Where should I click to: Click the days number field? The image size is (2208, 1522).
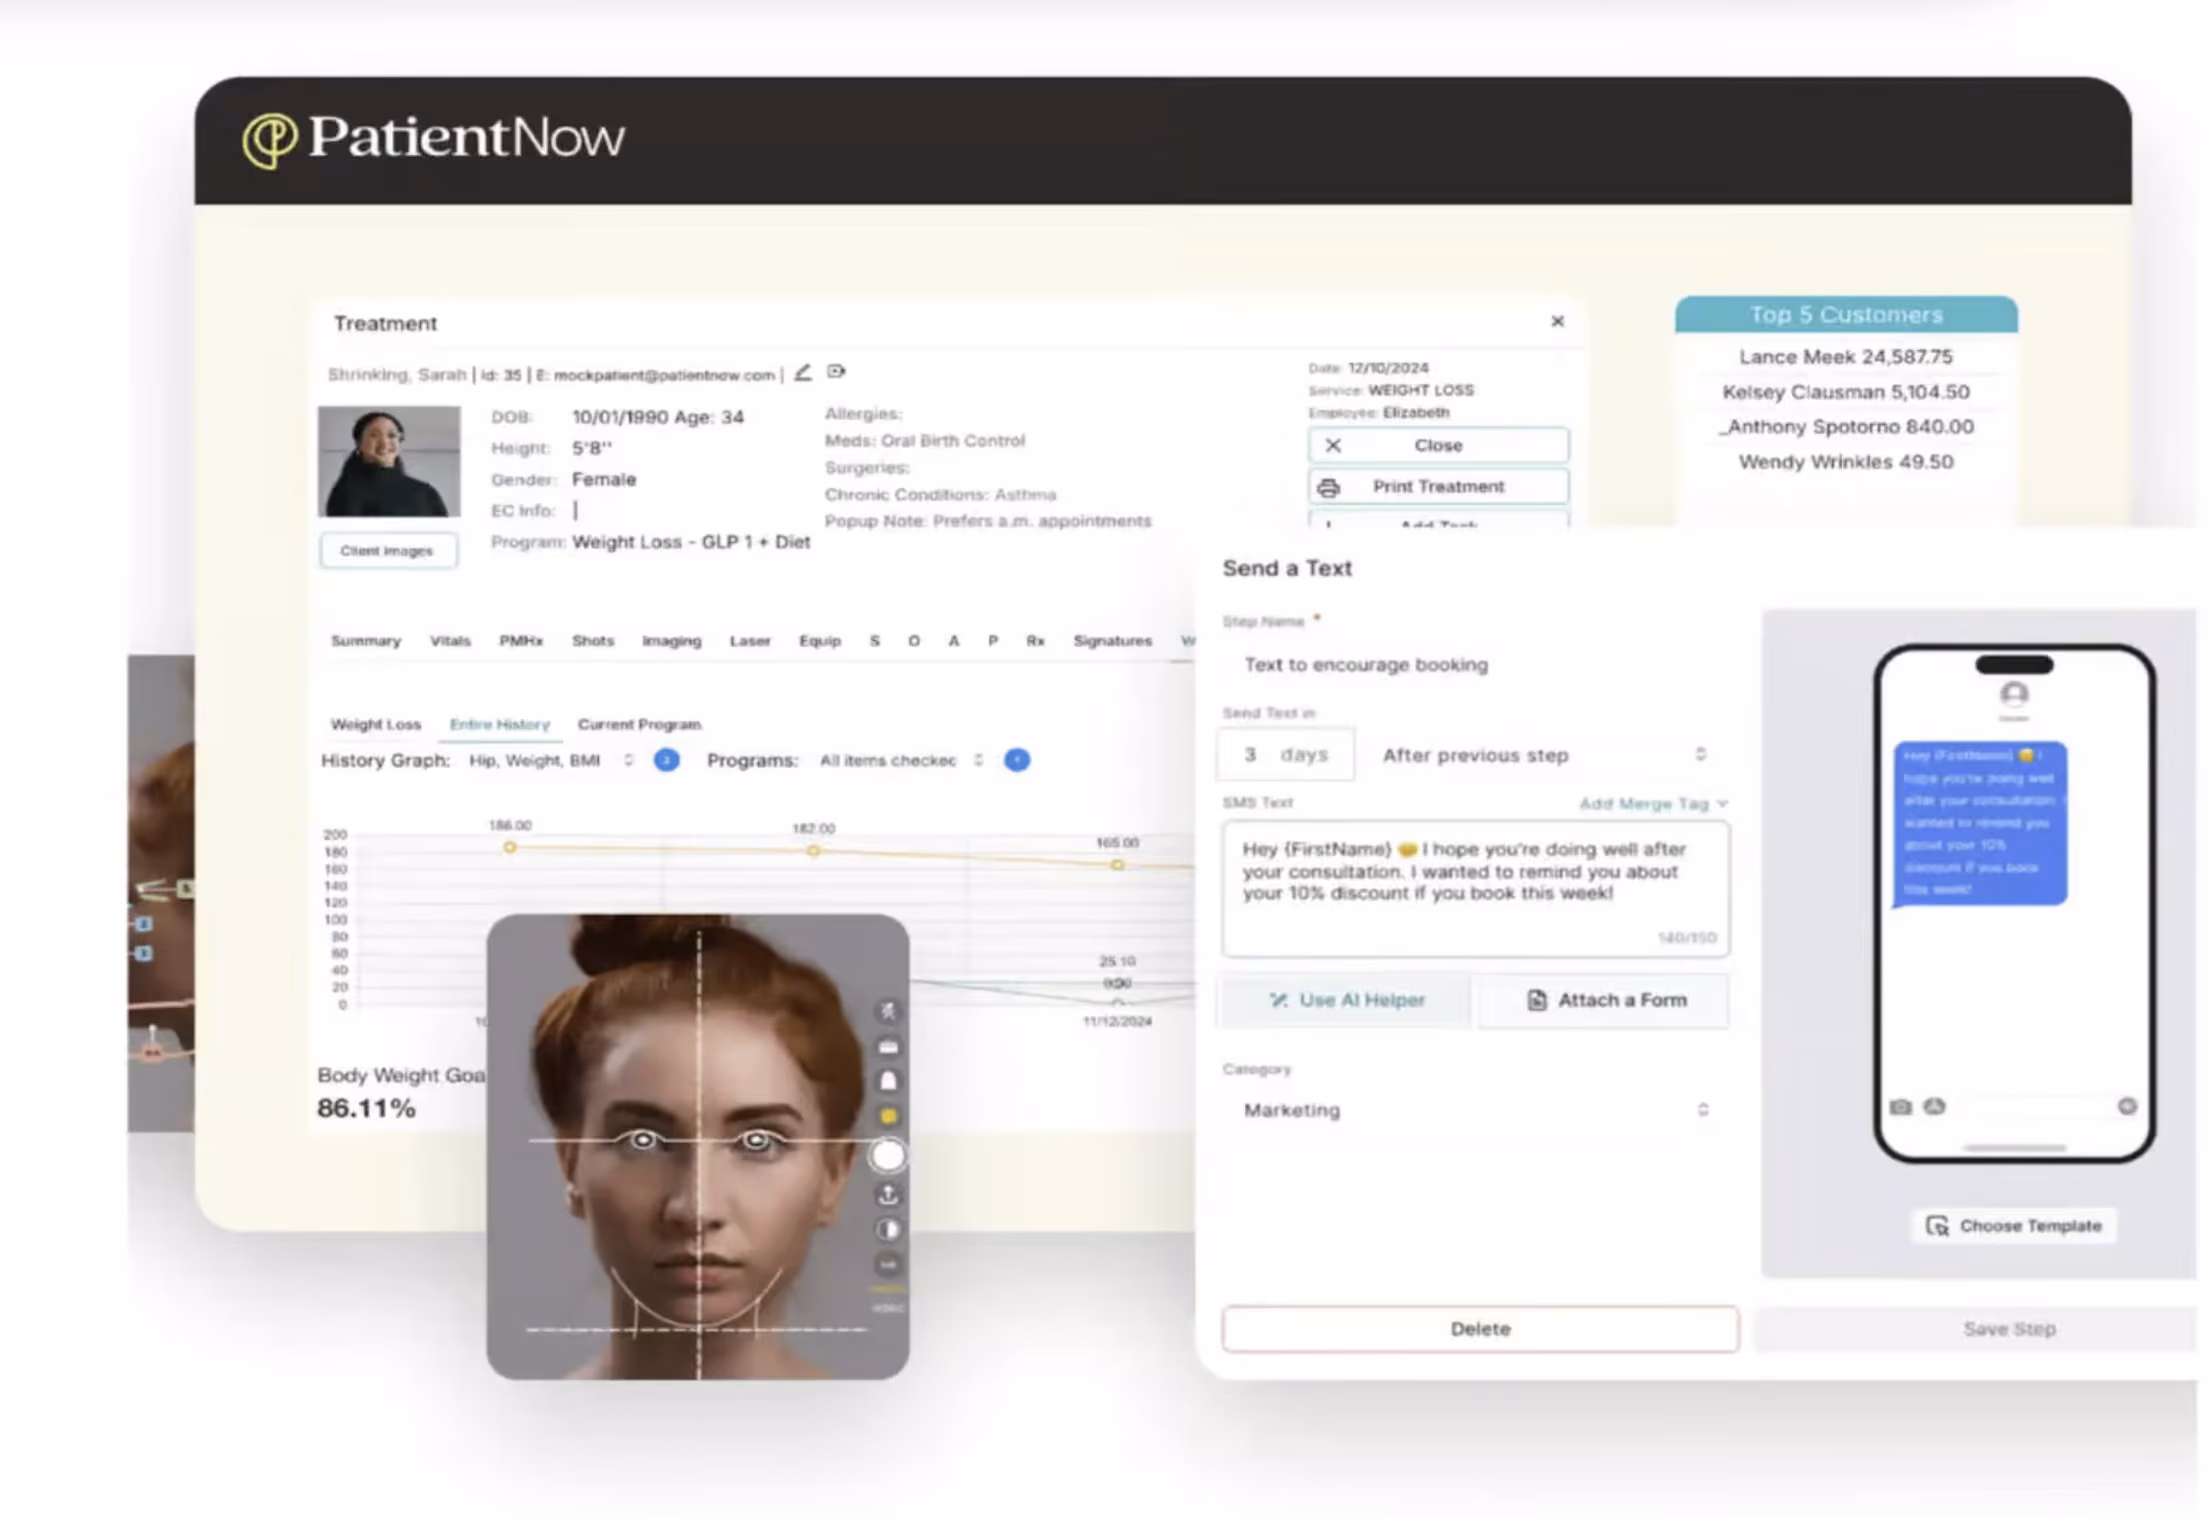1286,755
